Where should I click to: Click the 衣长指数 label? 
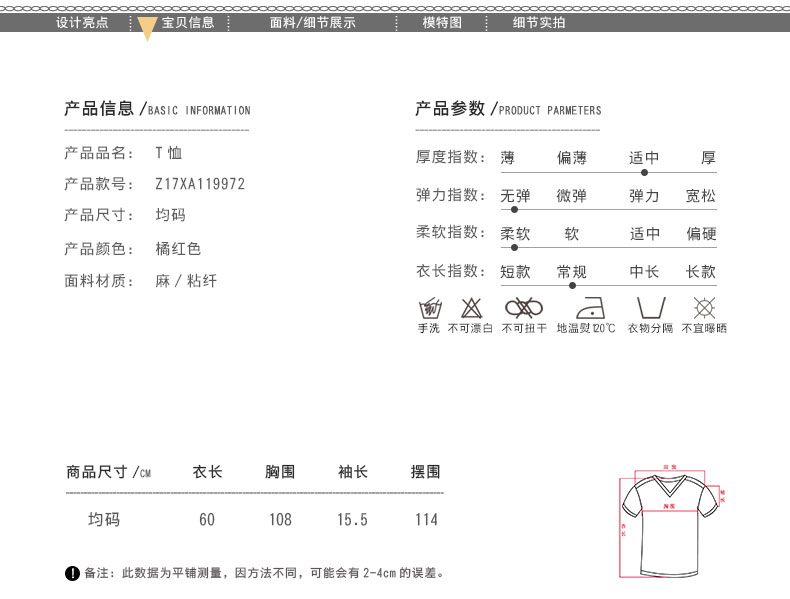click(450, 271)
